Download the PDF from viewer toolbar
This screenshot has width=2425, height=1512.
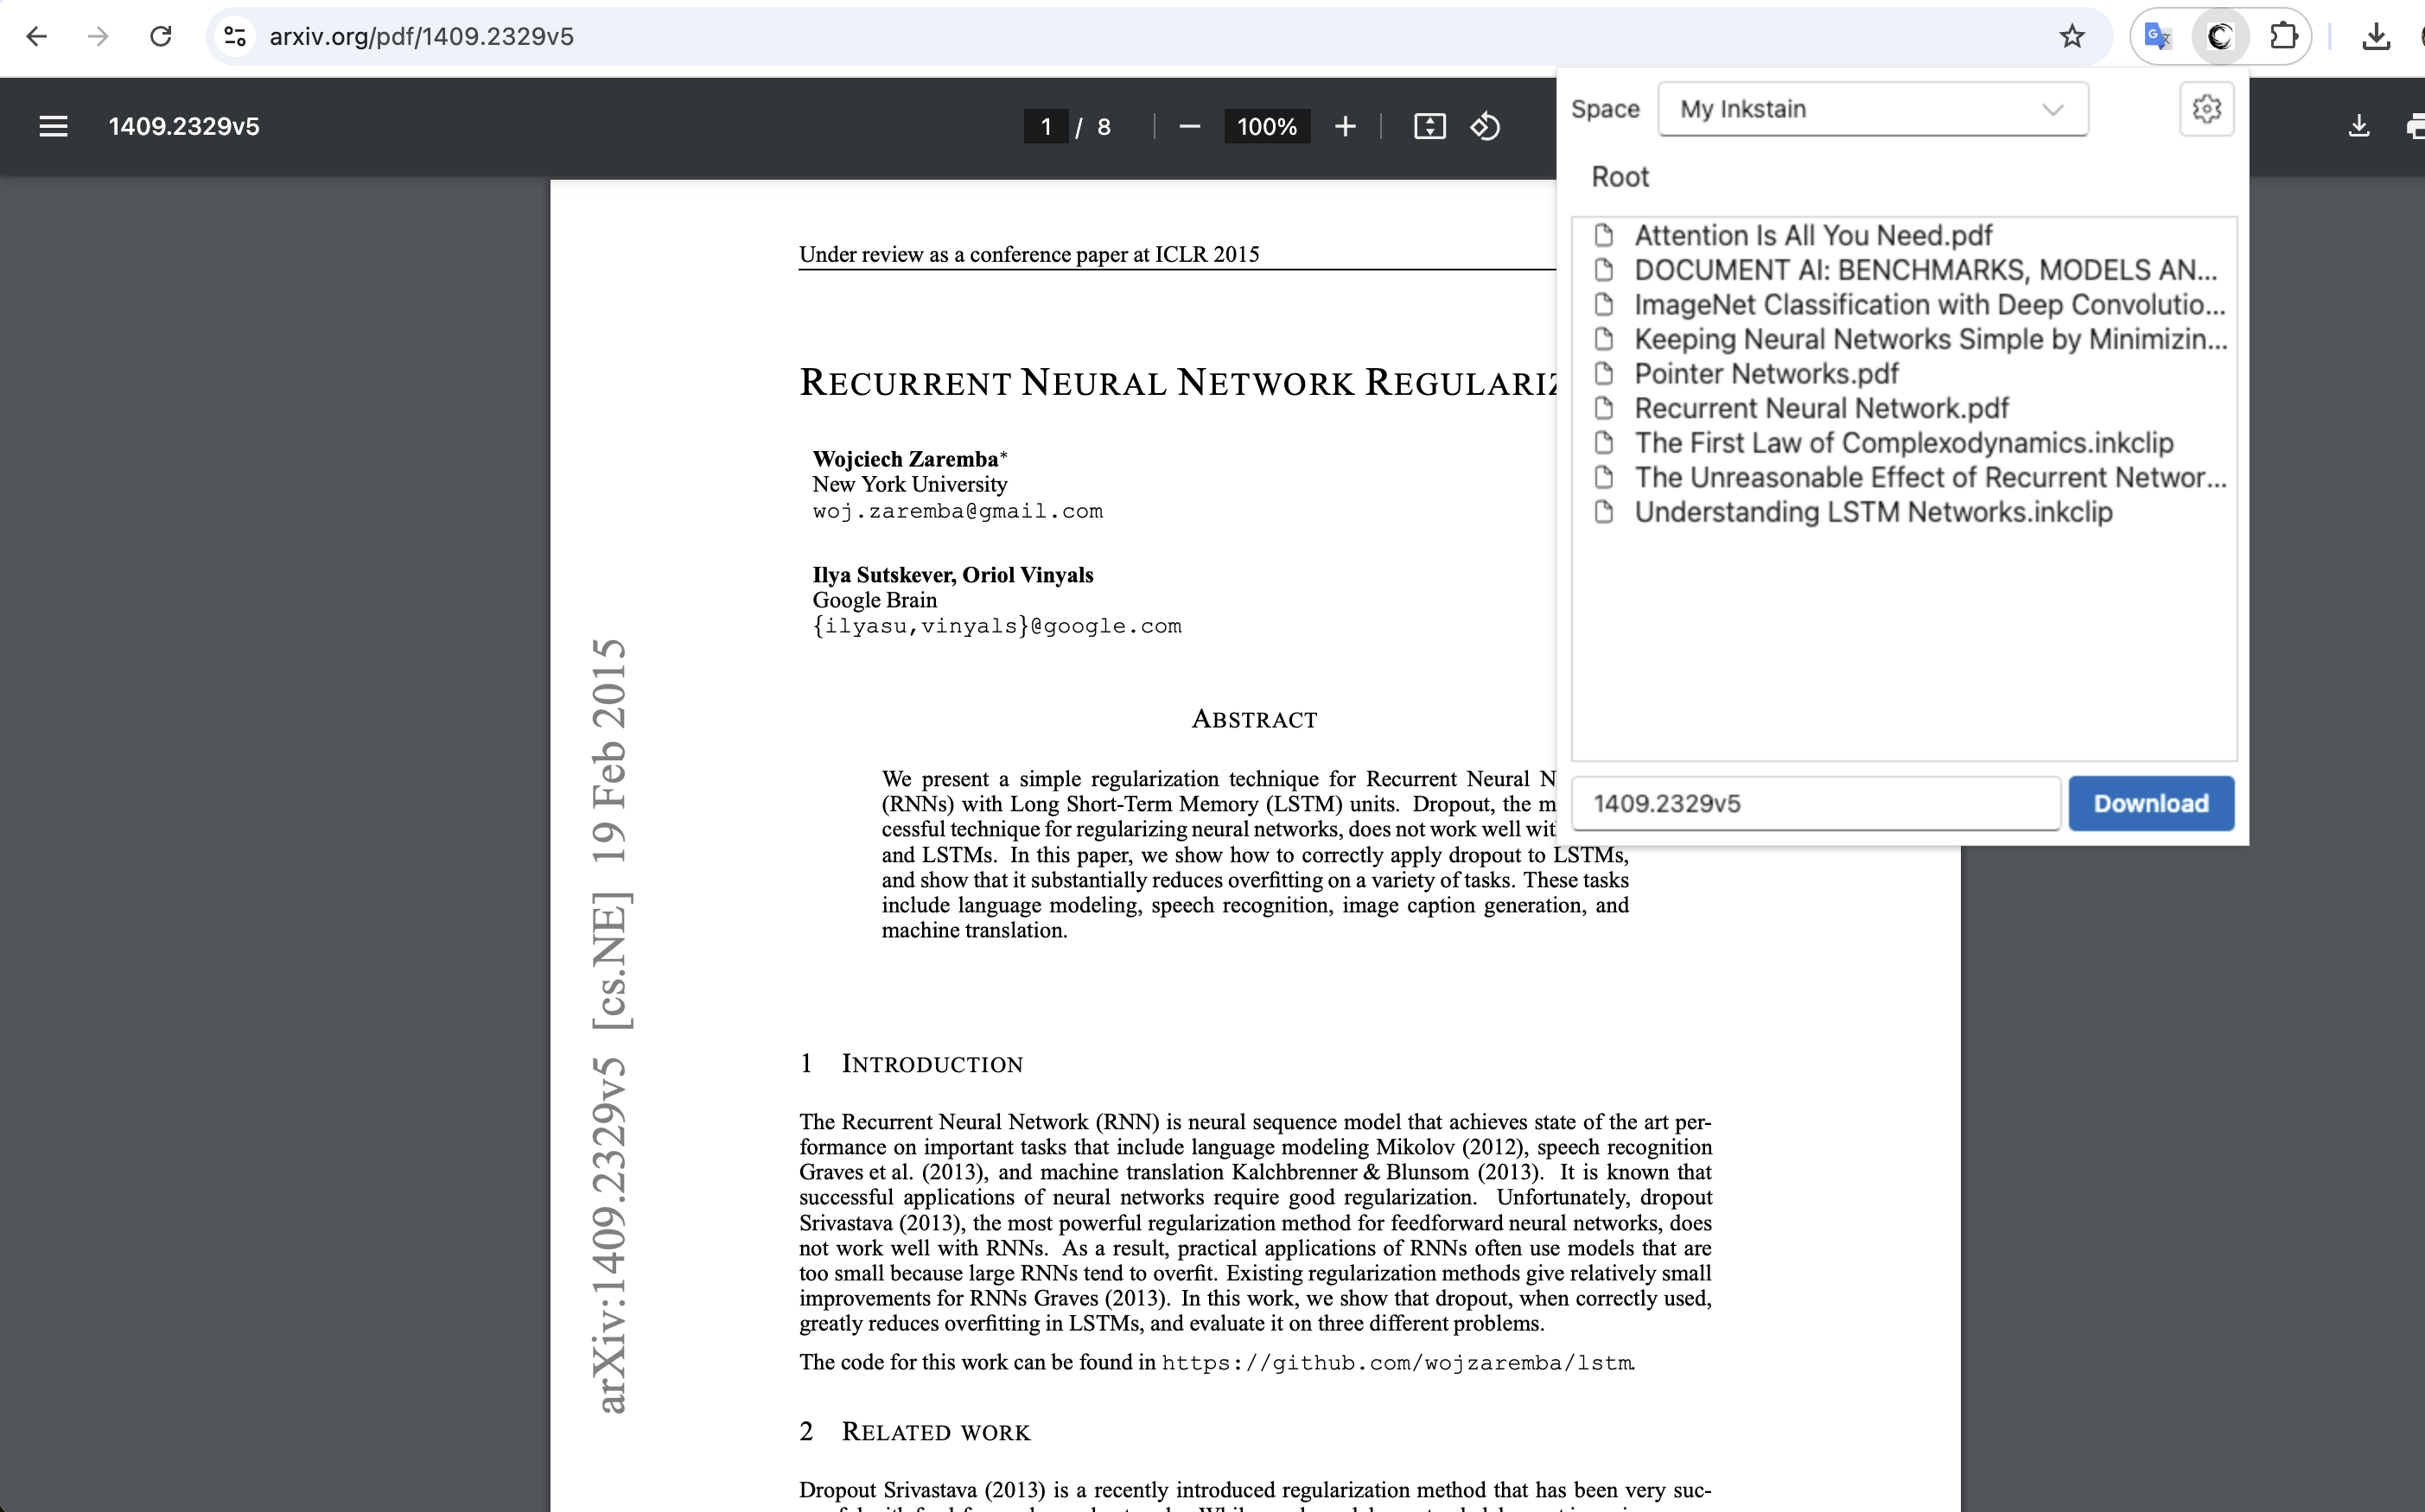coord(2359,126)
